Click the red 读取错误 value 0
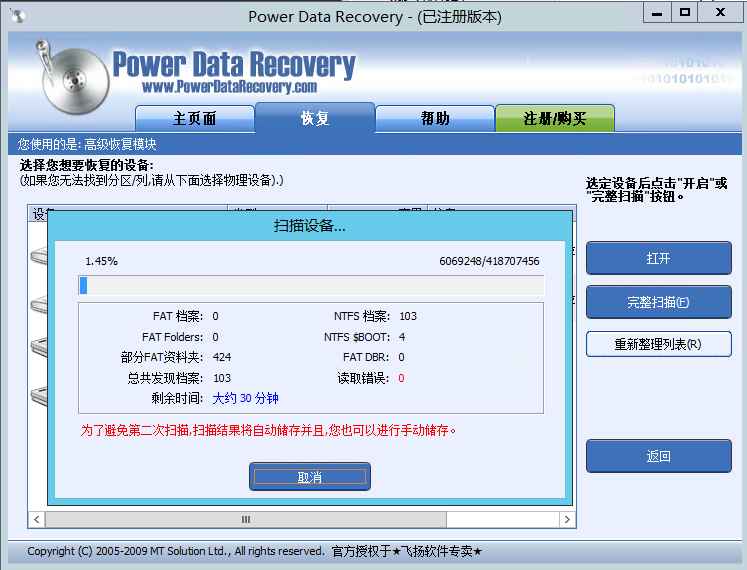Image resolution: width=747 pixels, height=570 pixels. point(401,378)
